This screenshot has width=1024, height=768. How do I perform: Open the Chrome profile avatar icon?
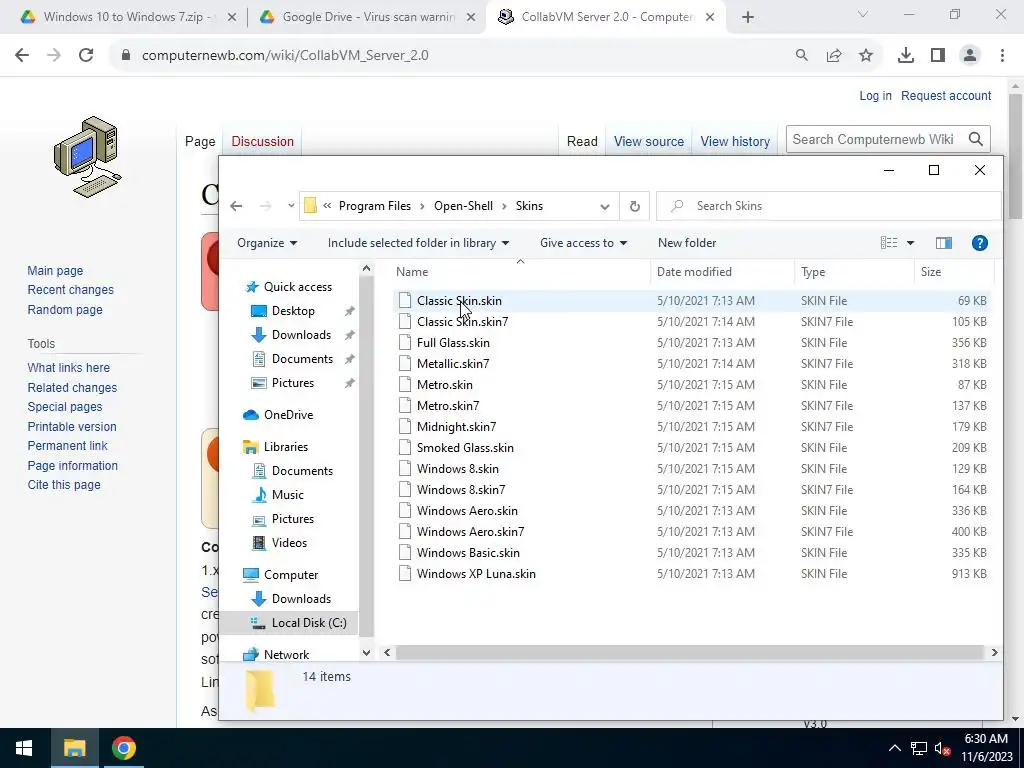tap(970, 56)
